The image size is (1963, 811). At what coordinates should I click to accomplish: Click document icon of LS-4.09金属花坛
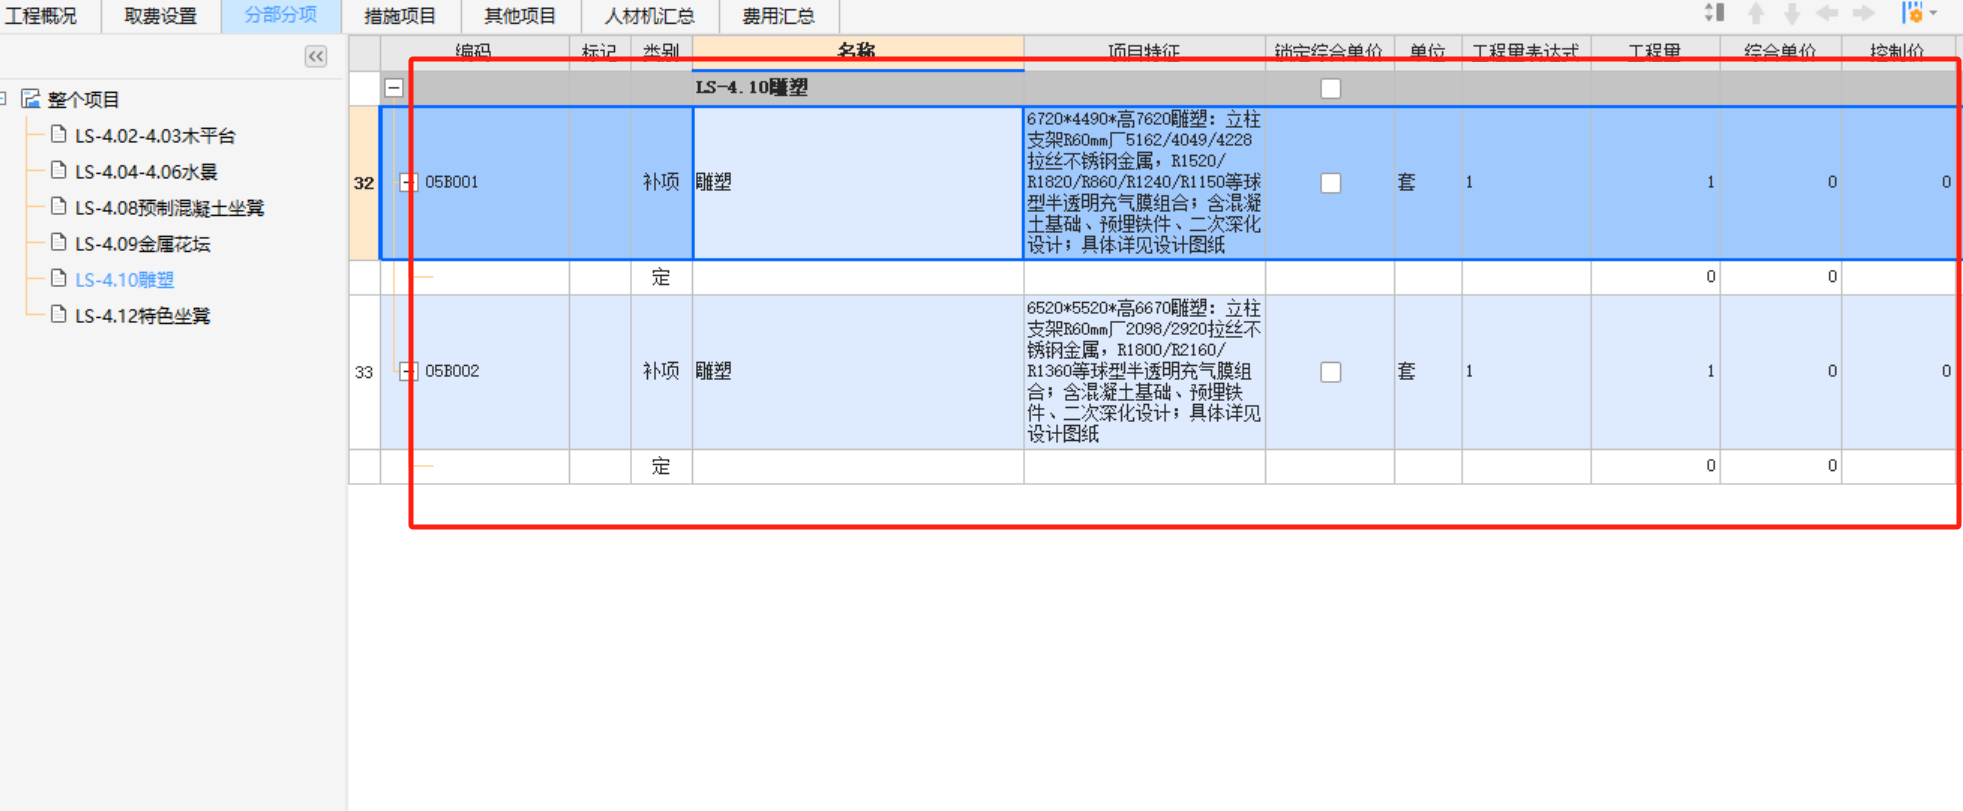(59, 243)
